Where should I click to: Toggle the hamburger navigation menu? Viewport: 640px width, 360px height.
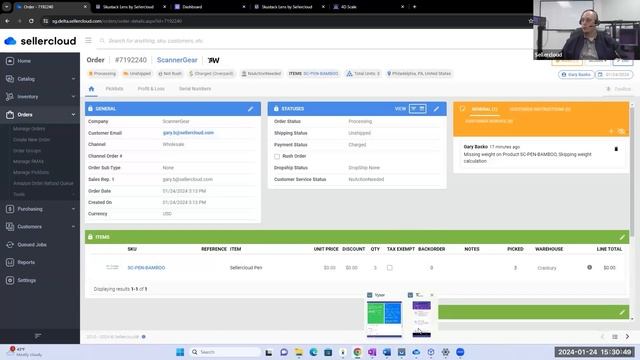(x=88, y=40)
